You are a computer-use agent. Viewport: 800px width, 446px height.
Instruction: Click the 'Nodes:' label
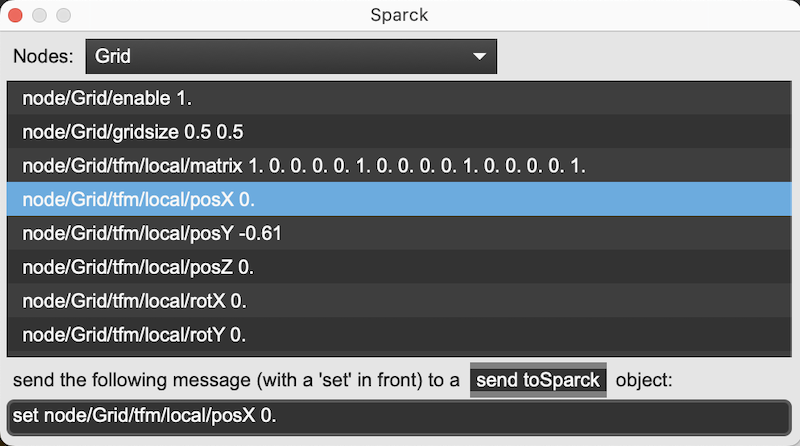[x=43, y=56]
